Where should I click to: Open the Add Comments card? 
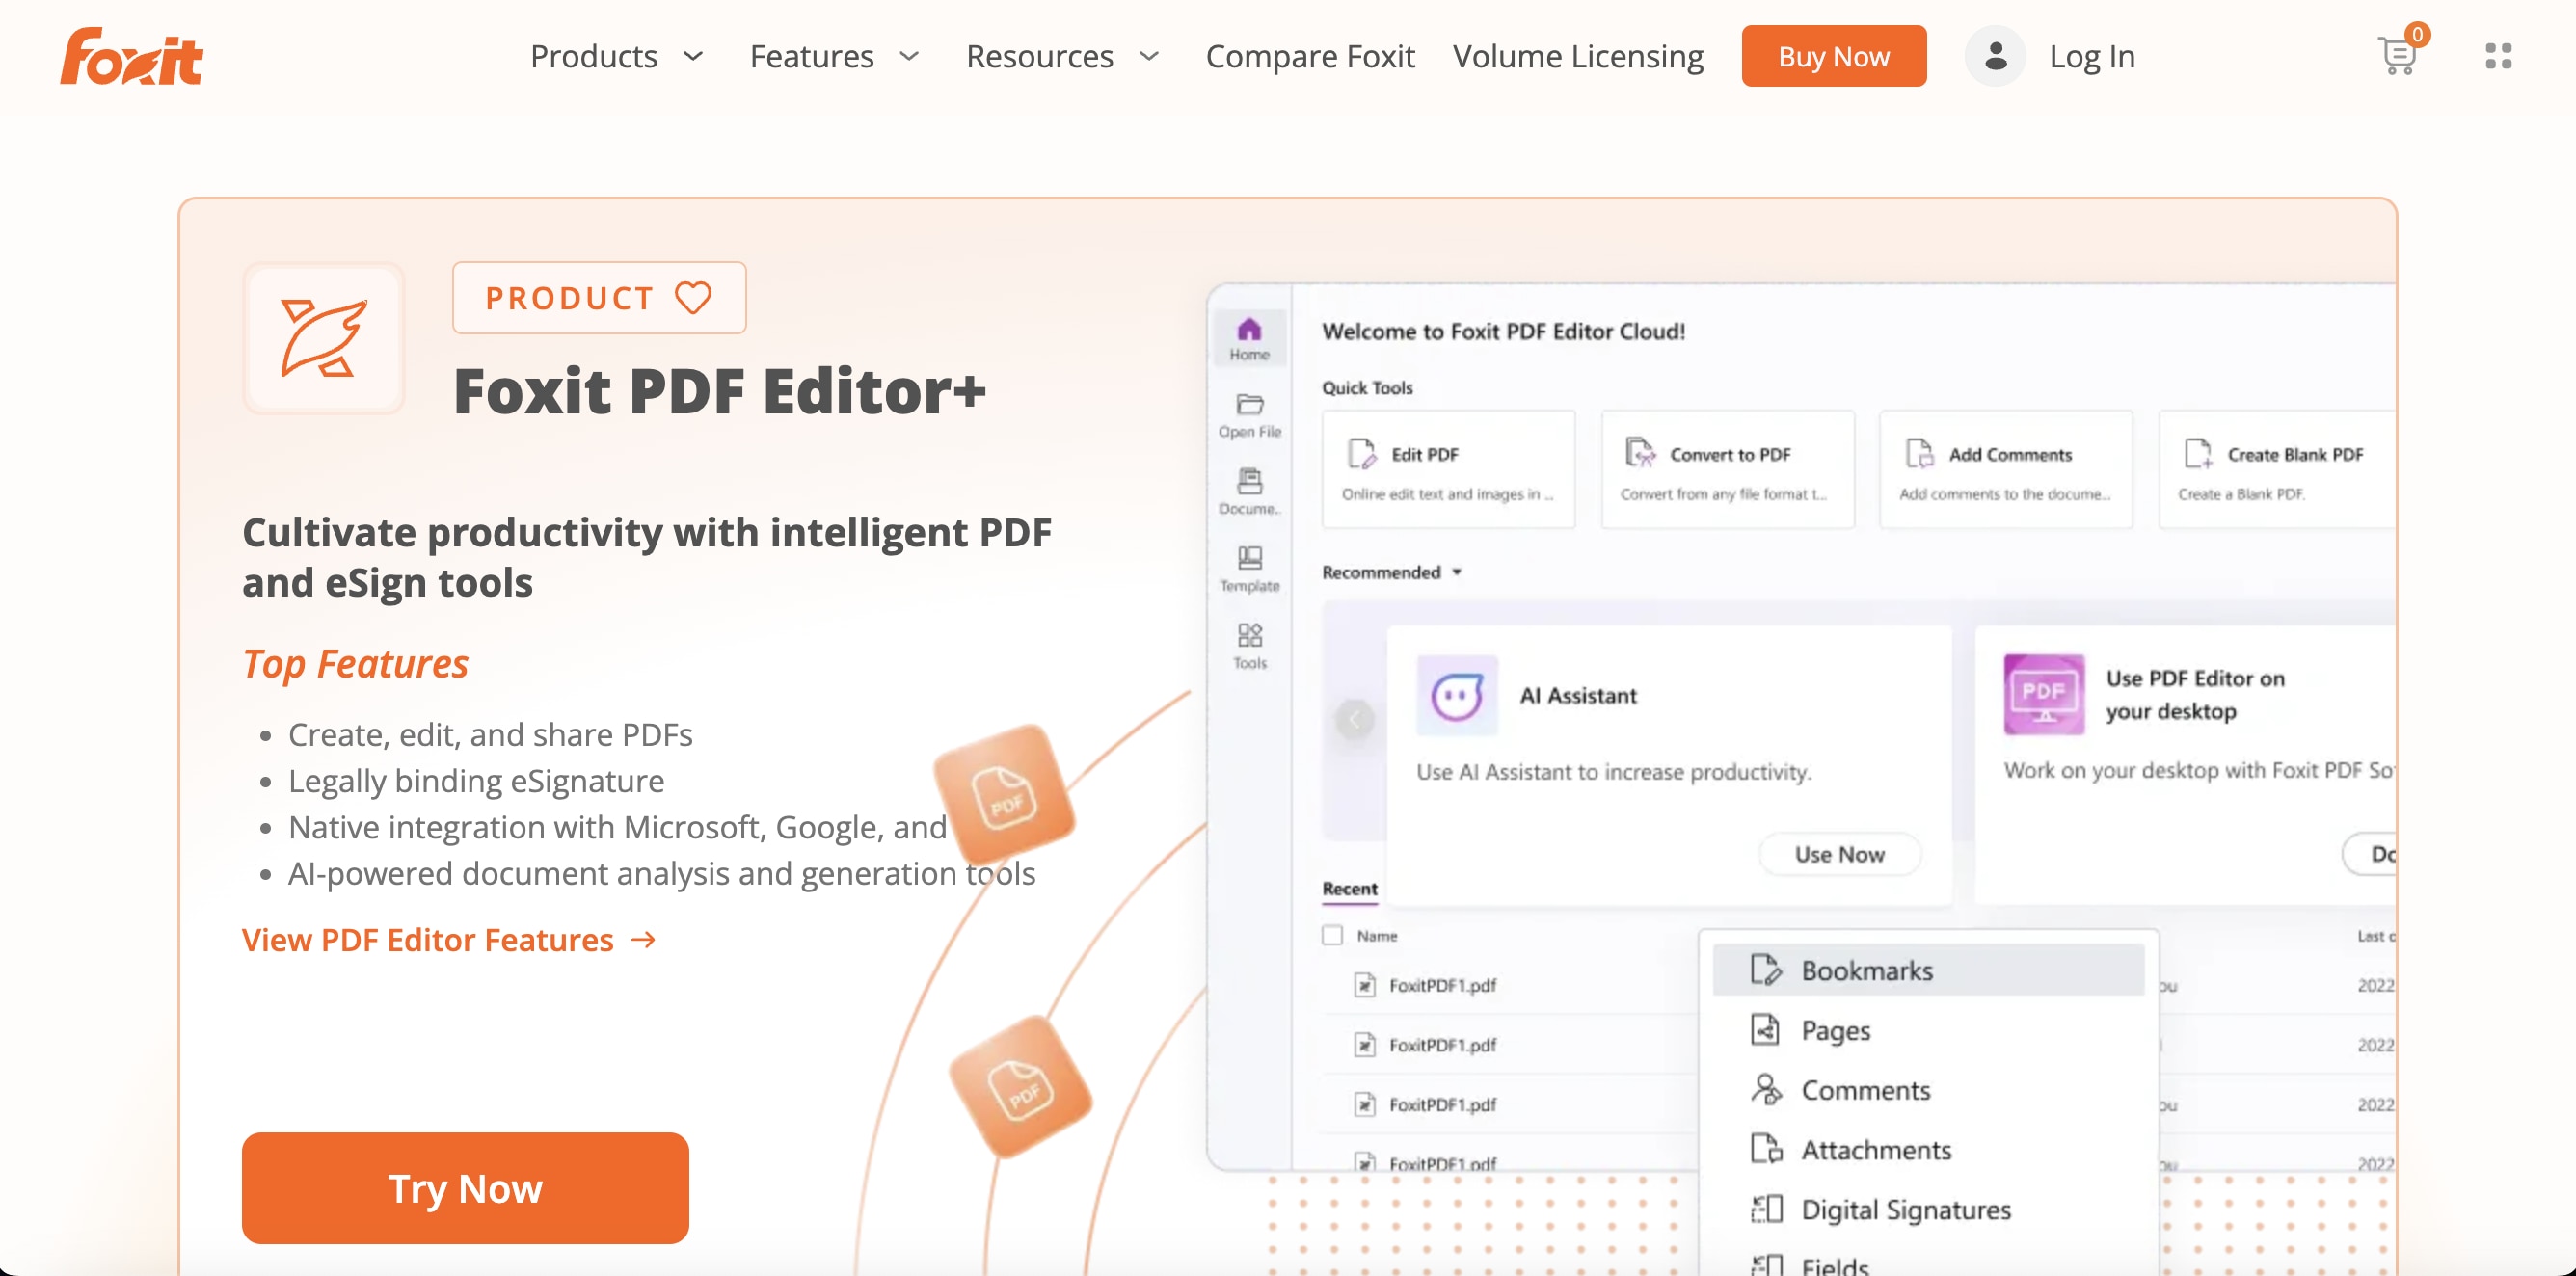tap(2005, 469)
